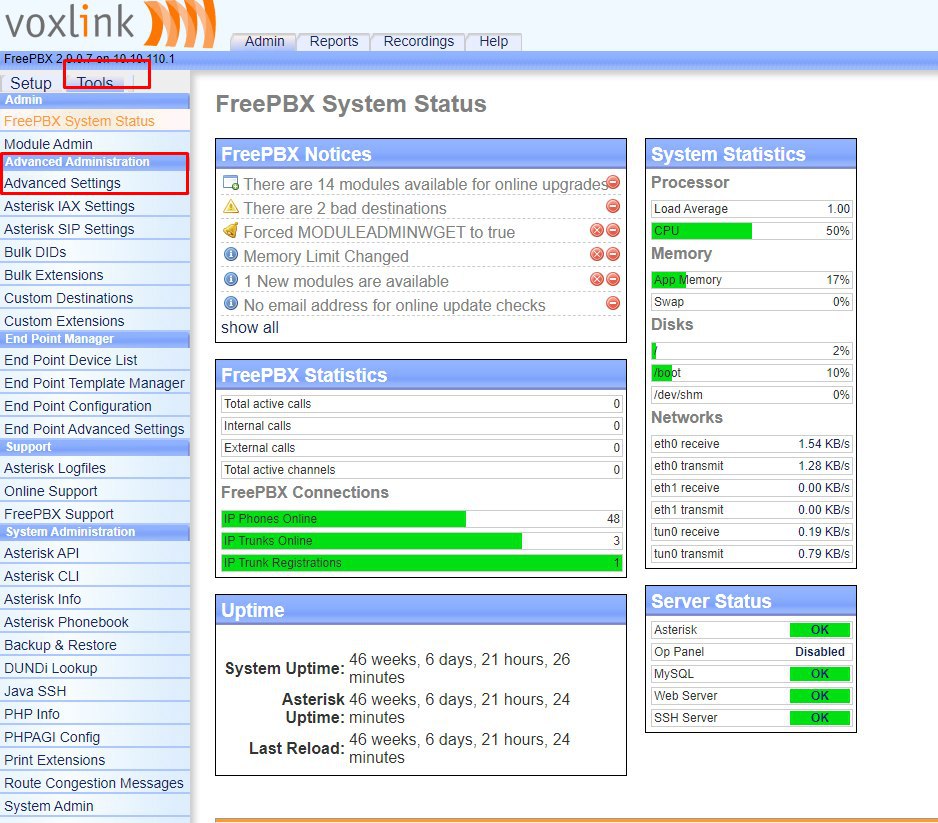This screenshot has height=823, width=938.
Task: Open End Point Configuration
Action: 95,406
